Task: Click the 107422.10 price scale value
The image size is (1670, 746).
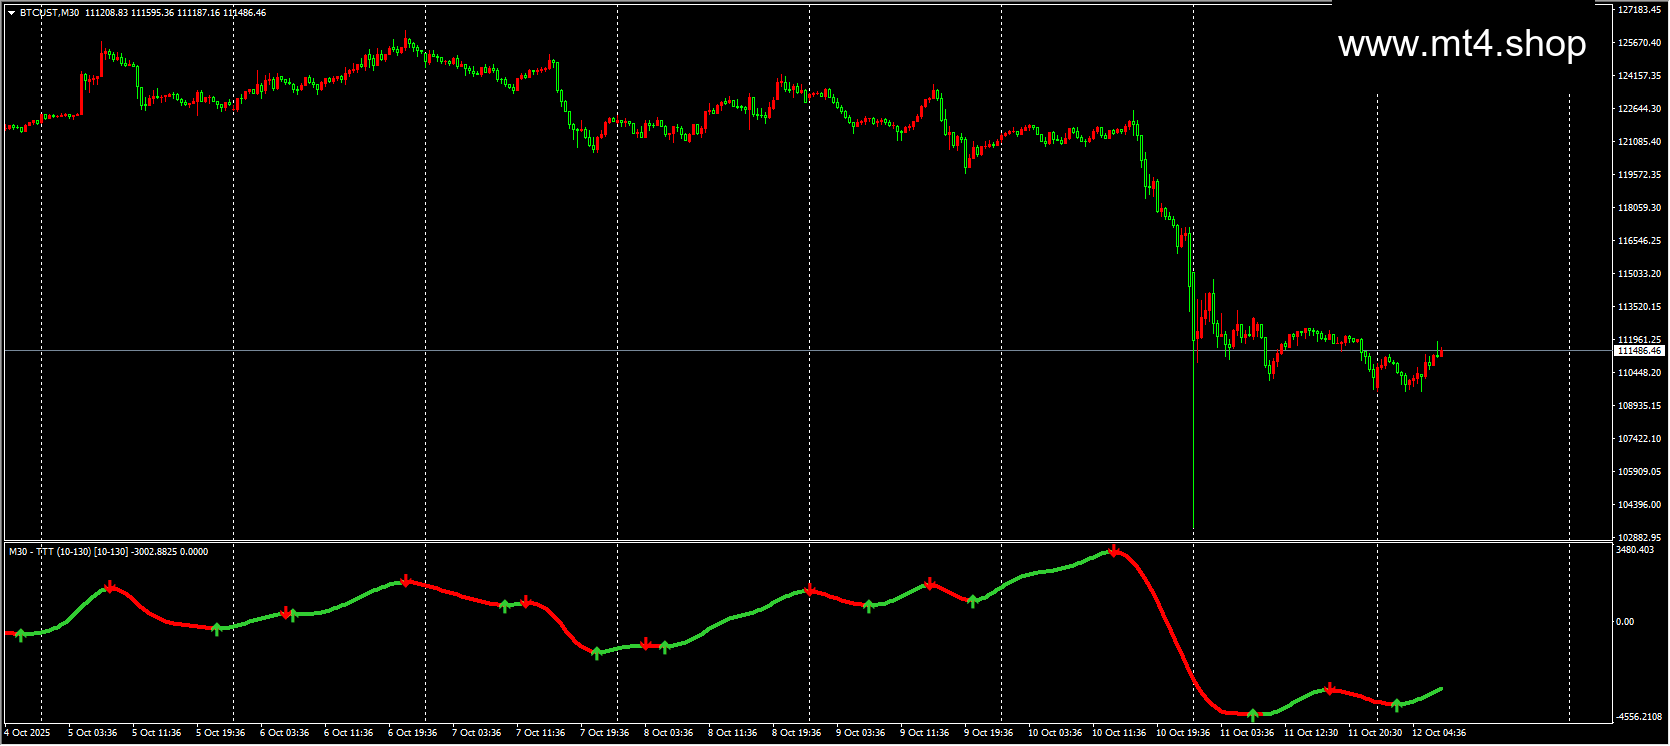Action: point(1639,439)
